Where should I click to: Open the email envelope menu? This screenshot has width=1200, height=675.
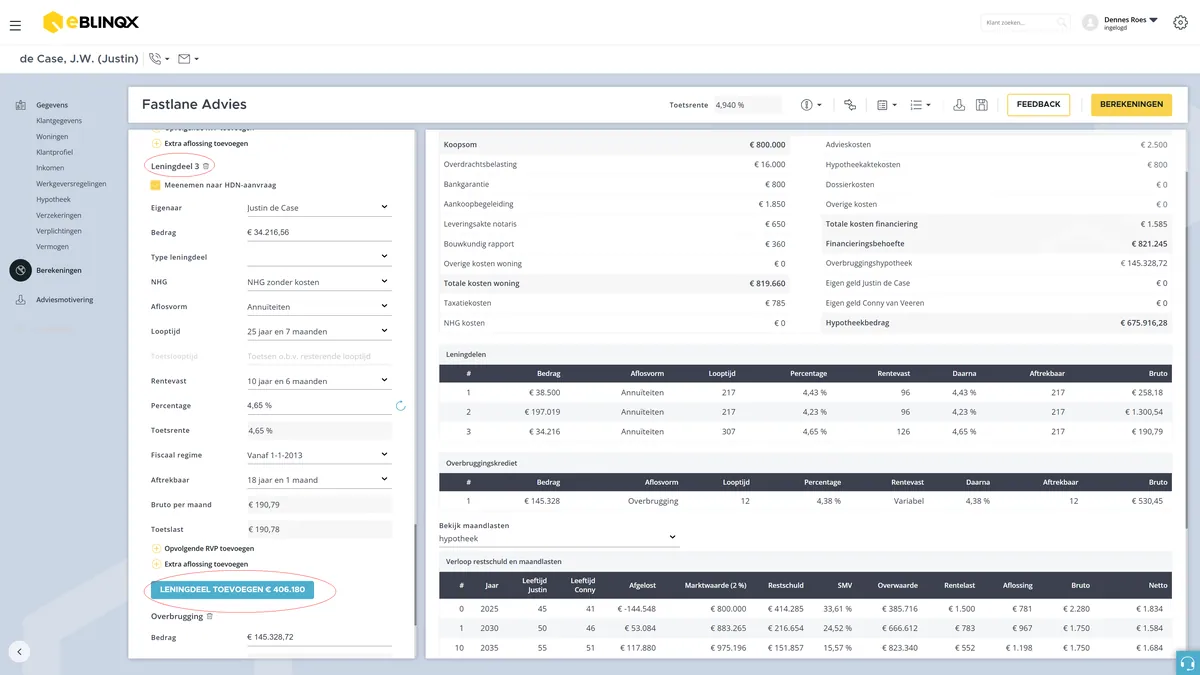pyautogui.click(x=188, y=59)
